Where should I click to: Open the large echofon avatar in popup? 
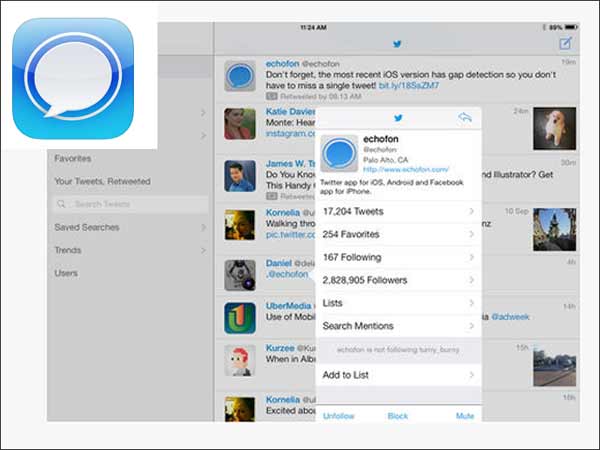(339, 154)
